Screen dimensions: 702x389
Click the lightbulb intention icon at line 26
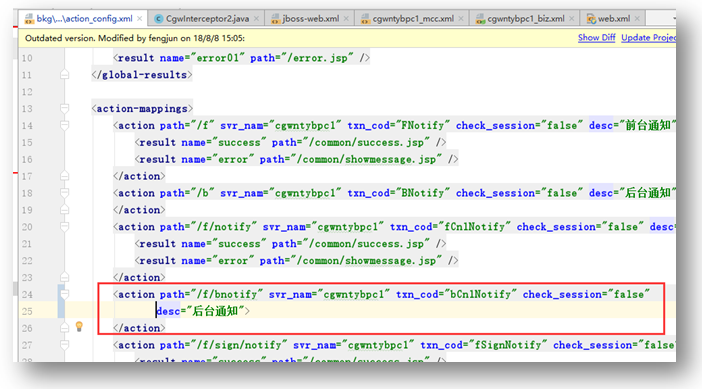click(x=79, y=326)
